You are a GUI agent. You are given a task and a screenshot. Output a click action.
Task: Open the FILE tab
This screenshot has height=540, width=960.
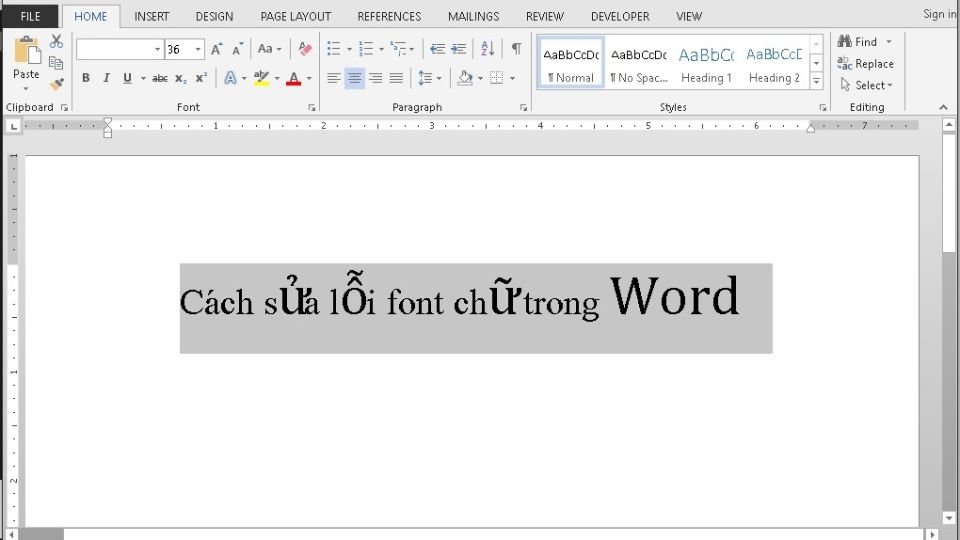pos(31,17)
